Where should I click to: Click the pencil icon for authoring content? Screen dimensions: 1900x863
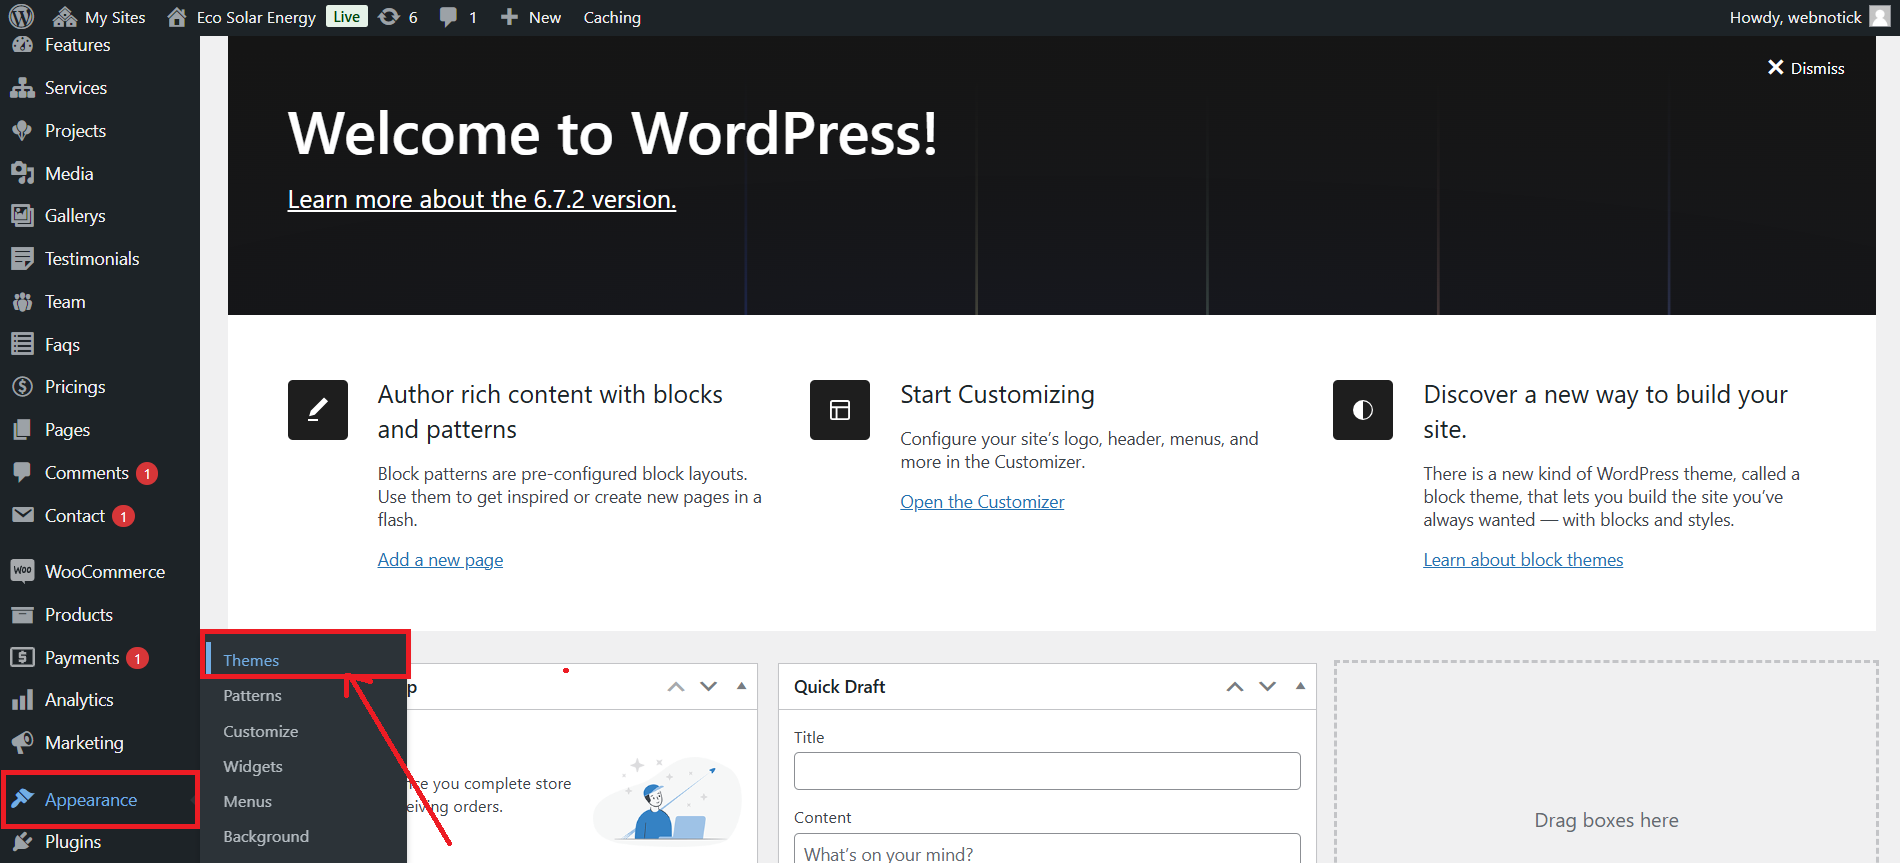click(317, 410)
